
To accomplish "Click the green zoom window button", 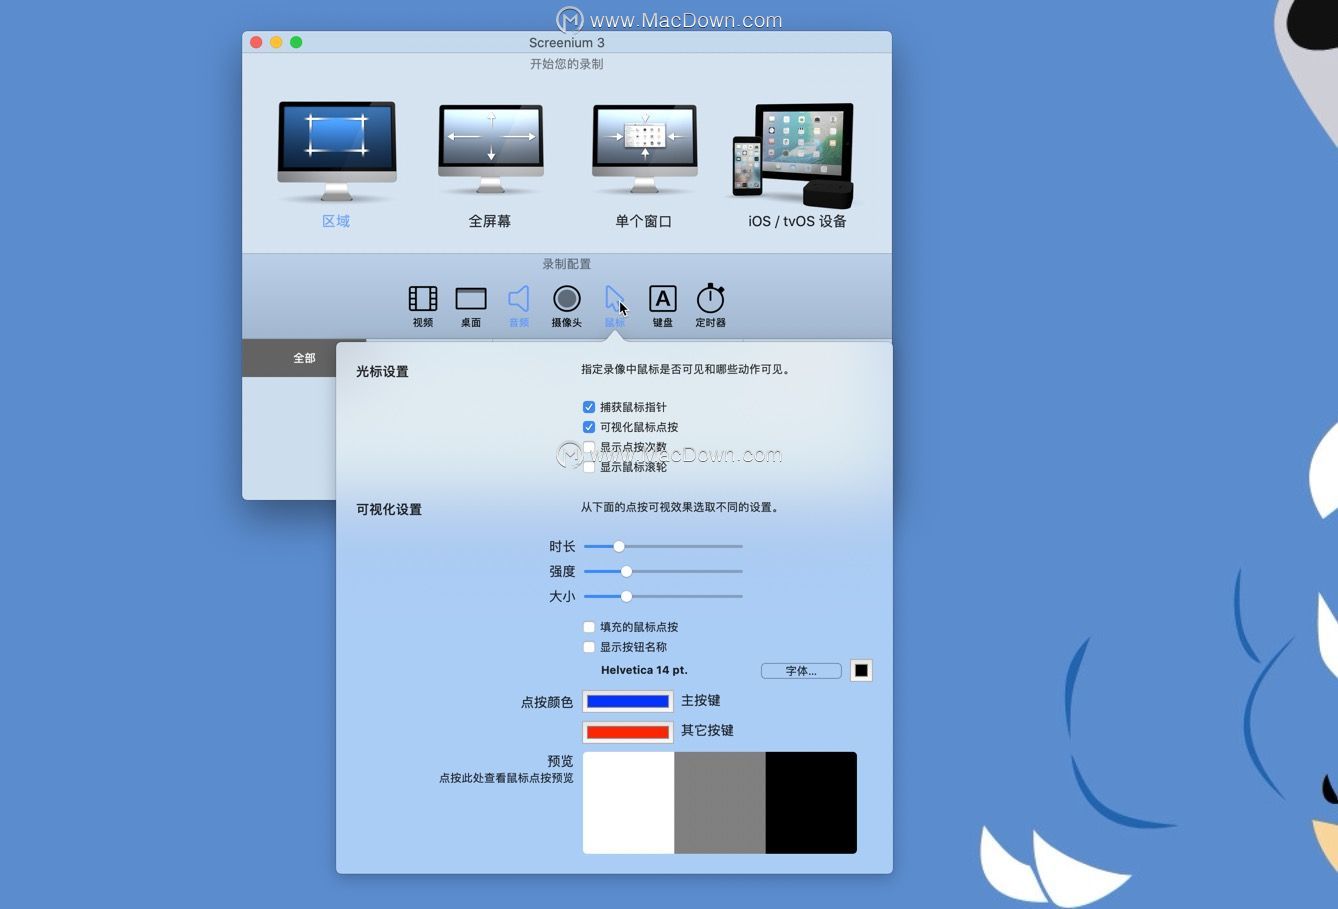I will pos(296,42).
